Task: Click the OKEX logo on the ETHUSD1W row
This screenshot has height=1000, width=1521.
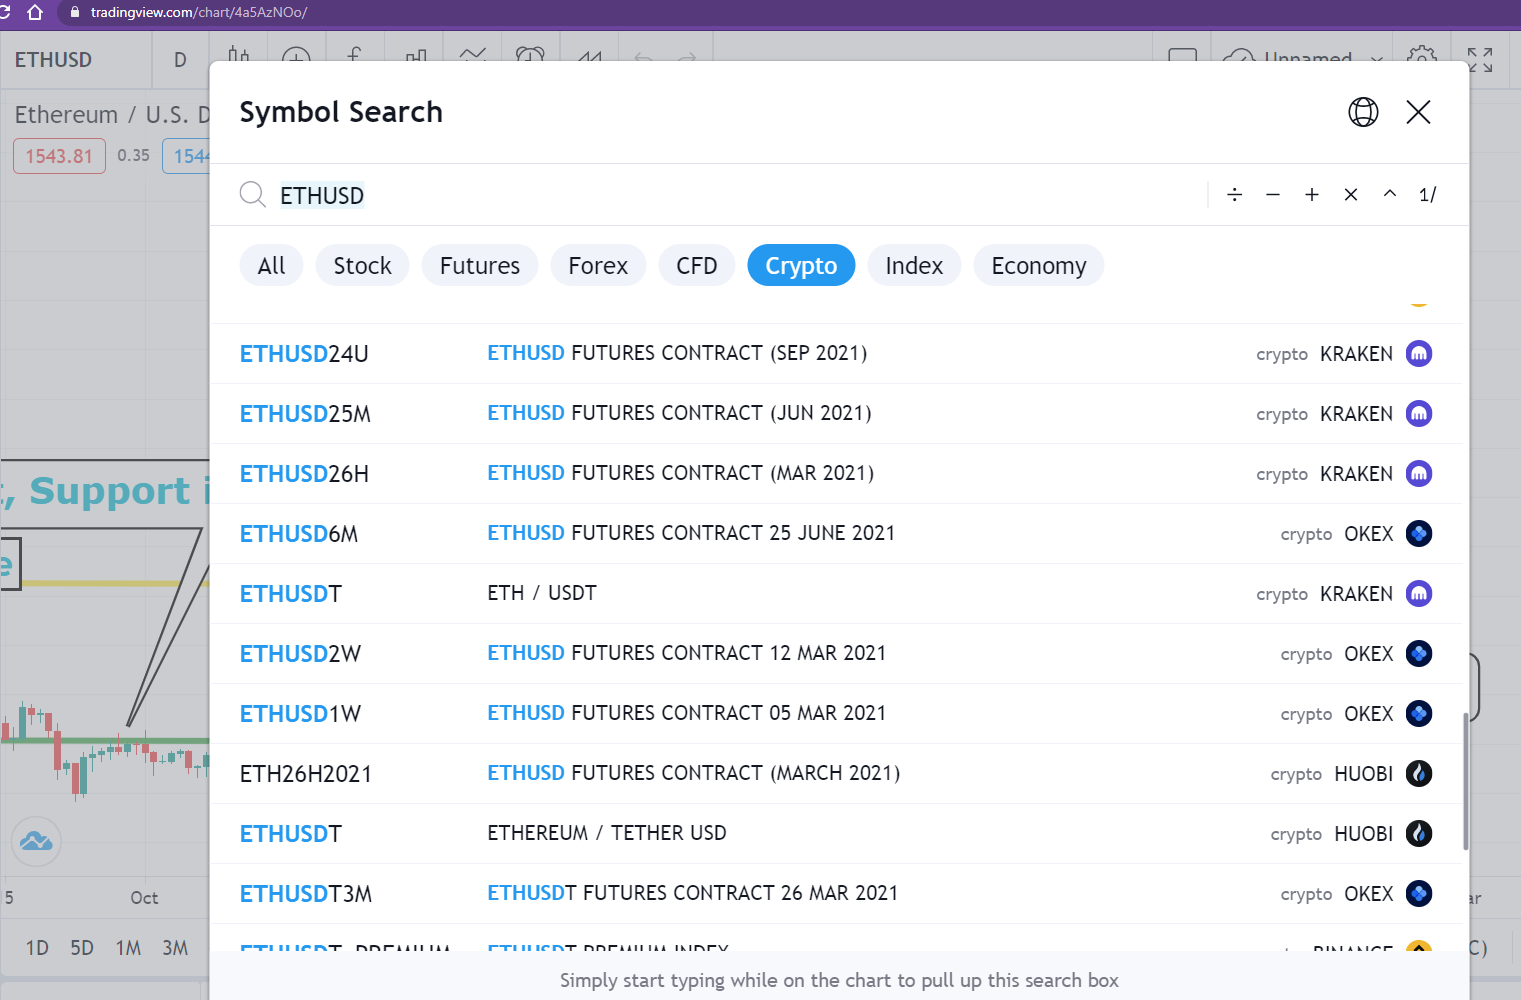Action: click(1419, 713)
